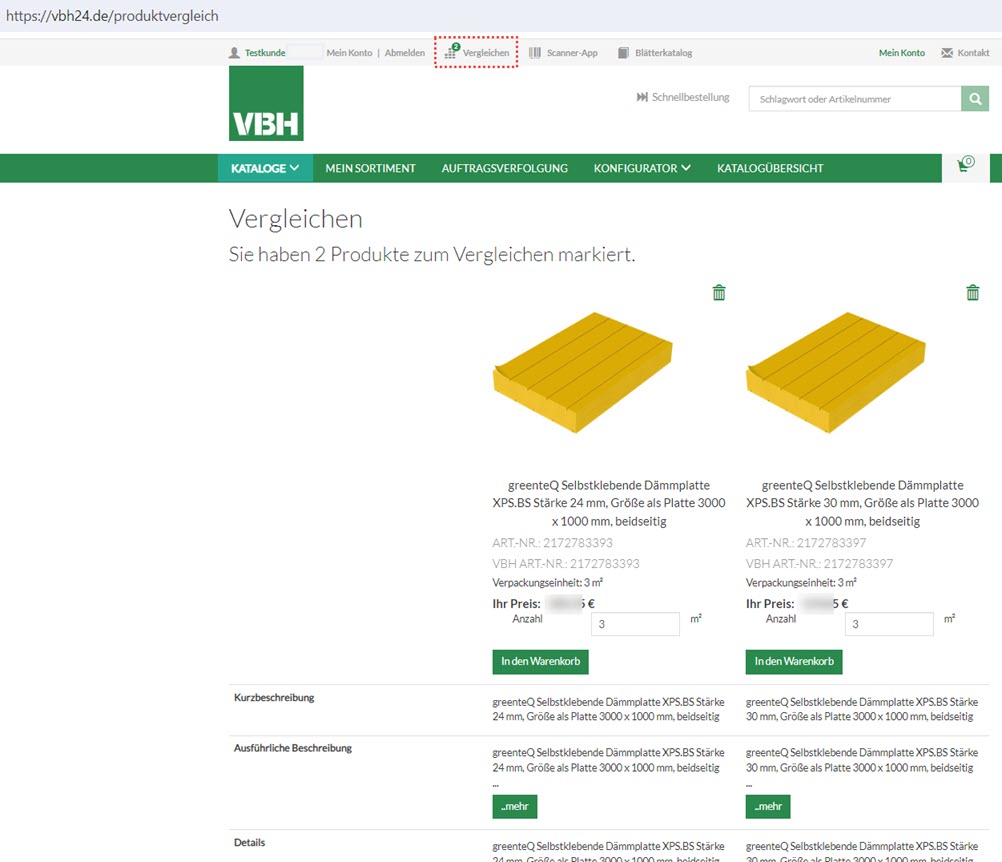Open the shopping cart icon
1002x862 pixels.
point(966,165)
